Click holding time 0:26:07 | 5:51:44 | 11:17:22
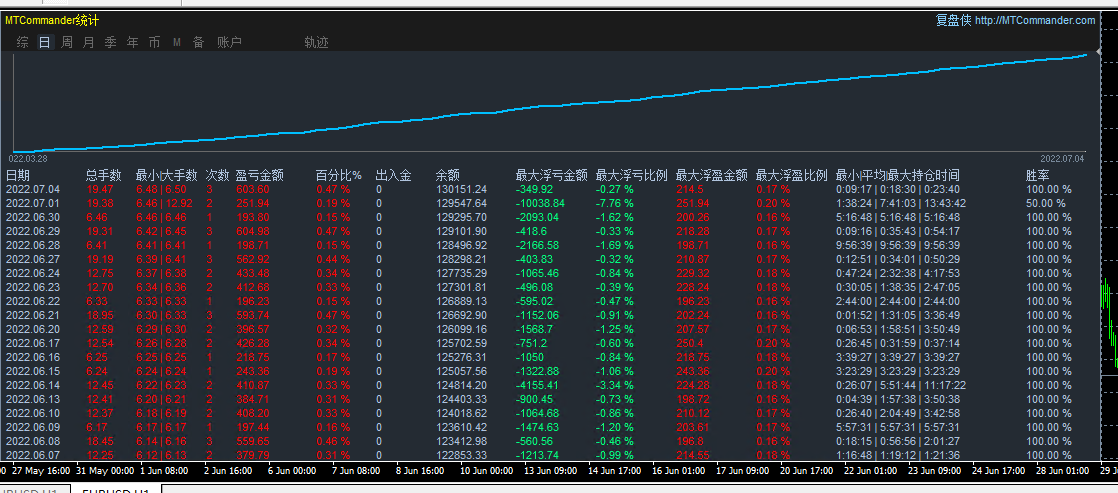Viewport: 1118px width, 493px height. (901, 385)
